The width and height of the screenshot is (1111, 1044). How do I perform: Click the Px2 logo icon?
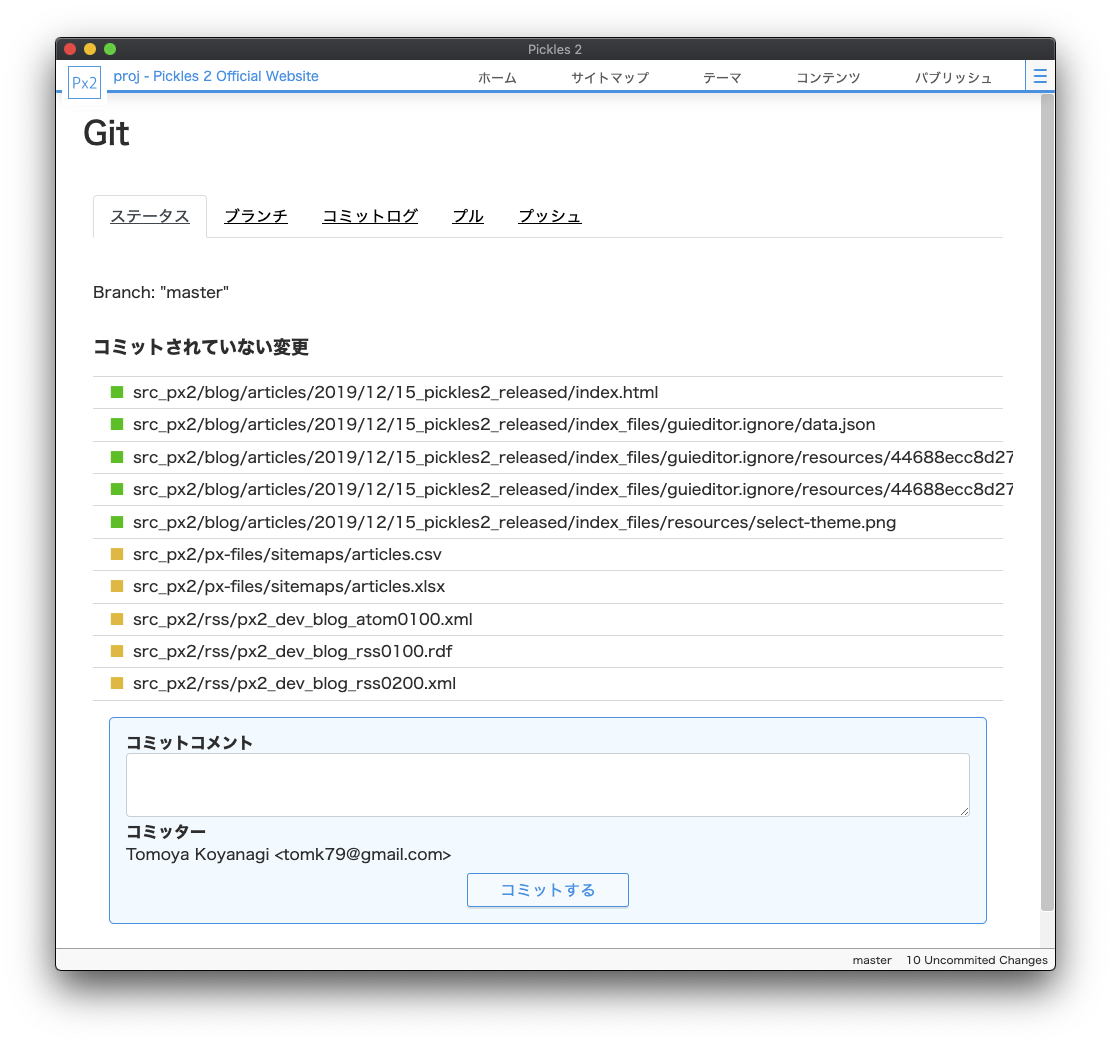[84, 83]
